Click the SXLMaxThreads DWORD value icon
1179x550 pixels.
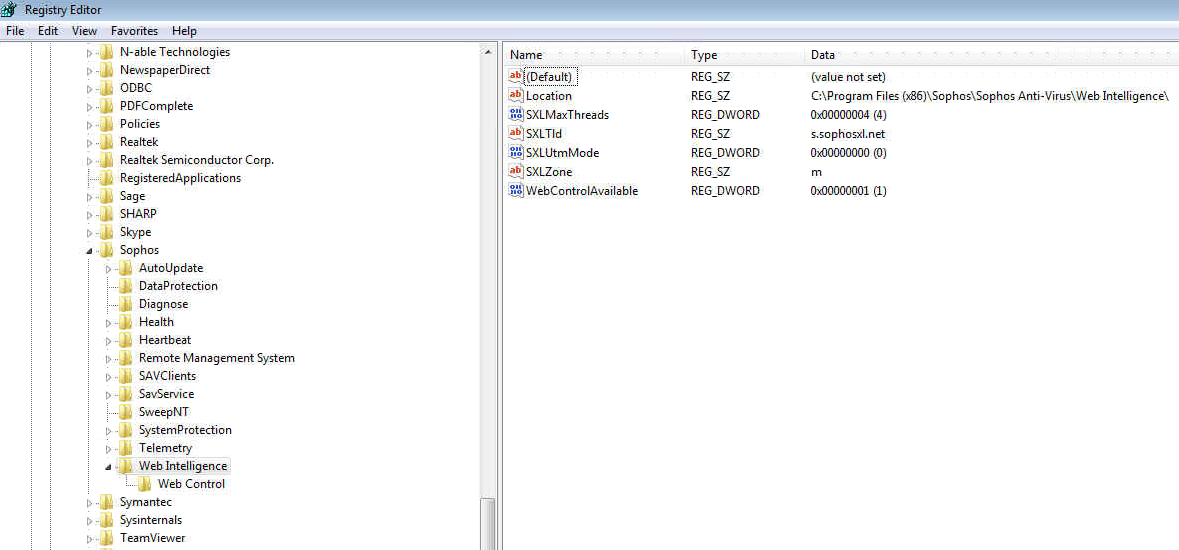516,114
